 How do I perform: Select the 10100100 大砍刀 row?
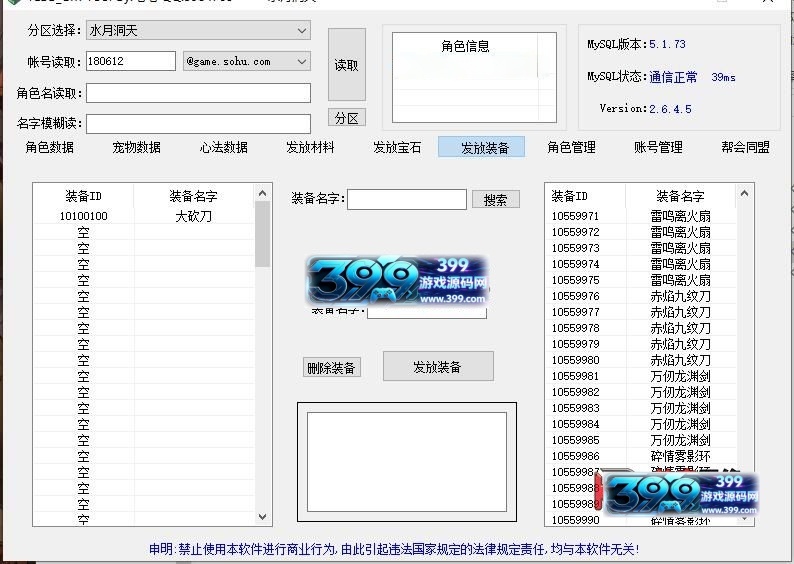point(144,216)
